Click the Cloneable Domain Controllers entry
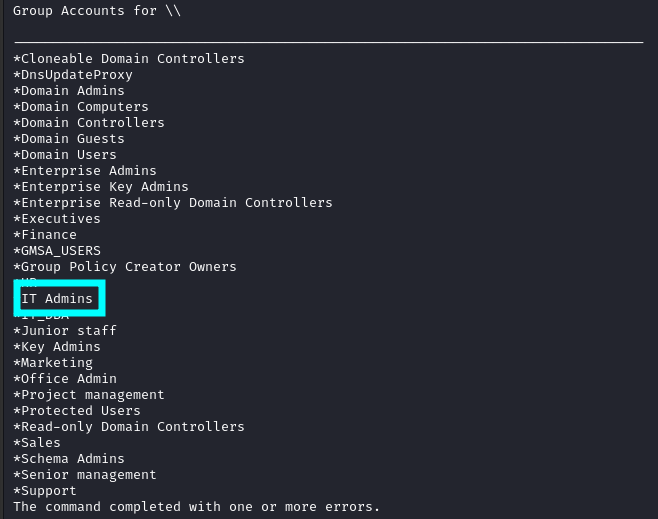 (x=129, y=59)
